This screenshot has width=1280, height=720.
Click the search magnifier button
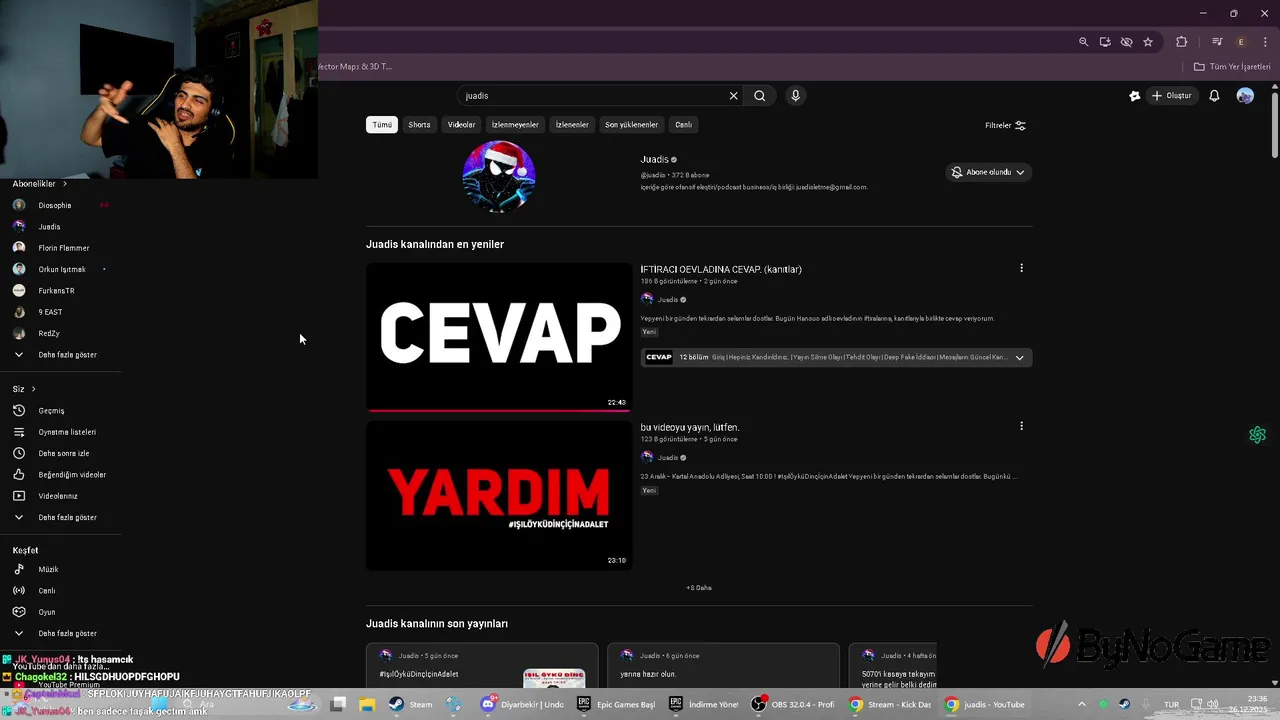760,96
